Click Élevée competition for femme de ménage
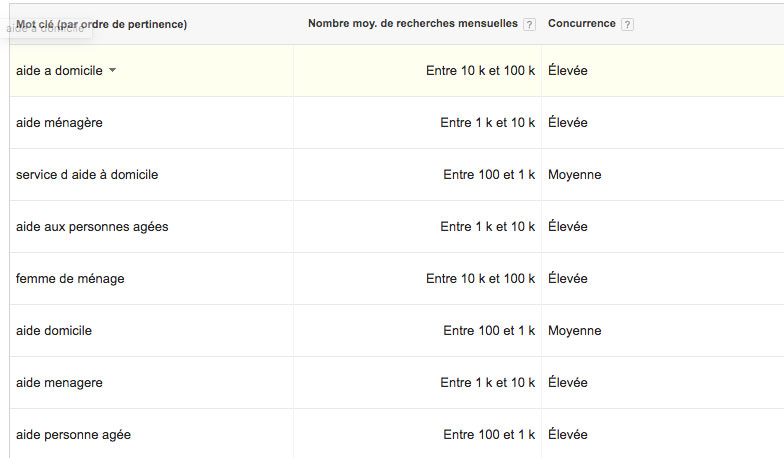The width and height of the screenshot is (784, 458). click(568, 278)
